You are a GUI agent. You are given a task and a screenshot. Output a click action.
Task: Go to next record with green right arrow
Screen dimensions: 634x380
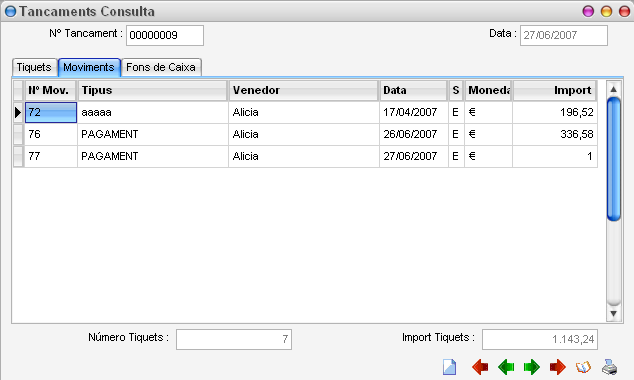coord(532,367)
